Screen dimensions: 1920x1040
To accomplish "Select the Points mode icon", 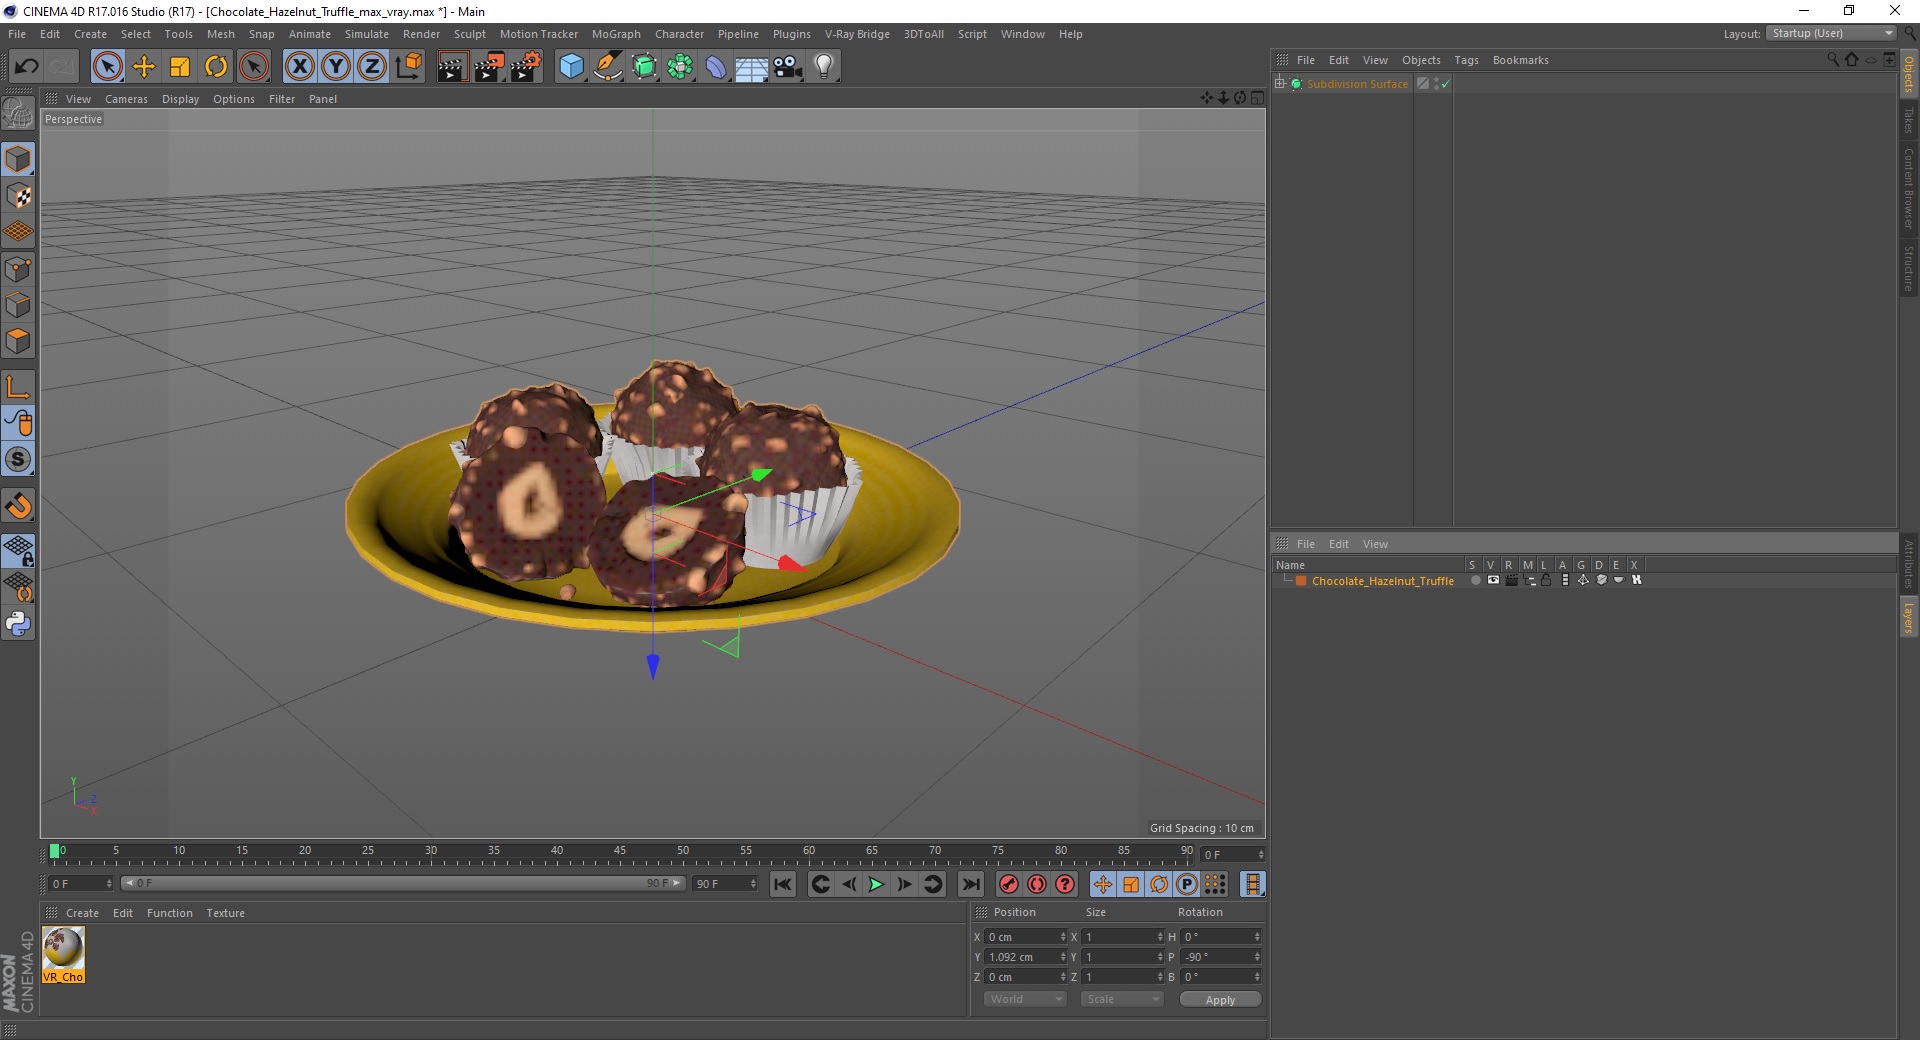I will (18, 269).
